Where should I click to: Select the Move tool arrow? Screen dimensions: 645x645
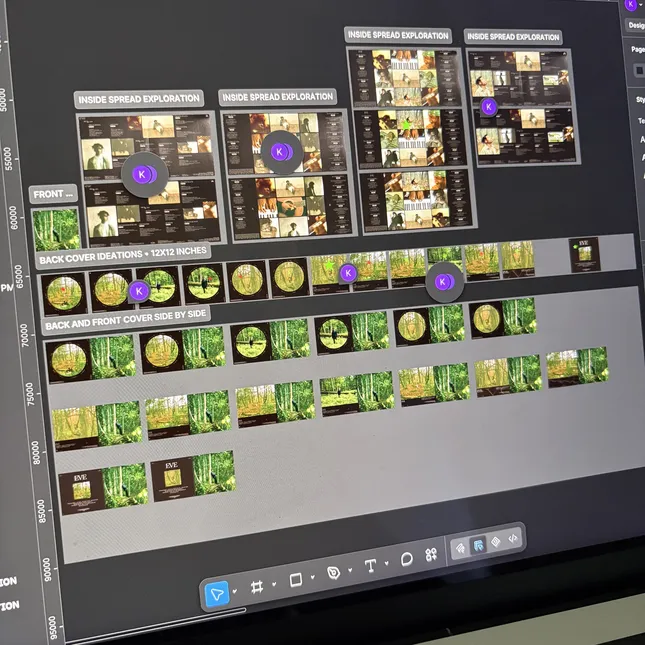[x=217, y=594]
